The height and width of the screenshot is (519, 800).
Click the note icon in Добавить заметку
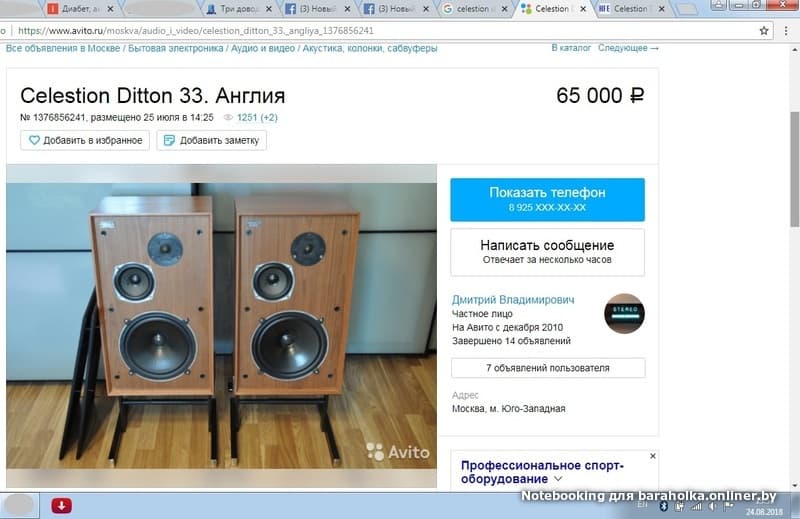tap(169, 140)
